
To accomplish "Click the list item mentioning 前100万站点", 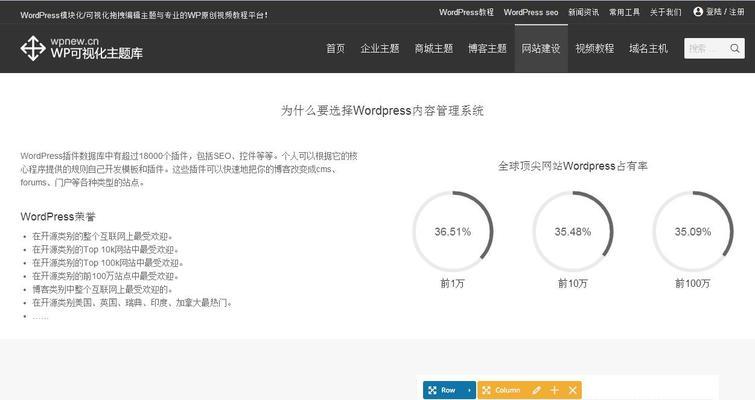I will click(105, 276).
